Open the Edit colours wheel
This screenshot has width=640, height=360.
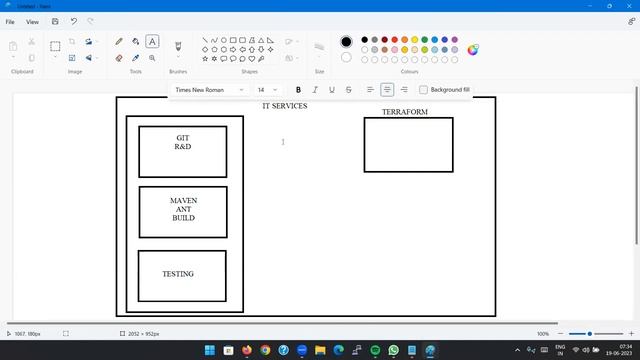tap(473, 50)
